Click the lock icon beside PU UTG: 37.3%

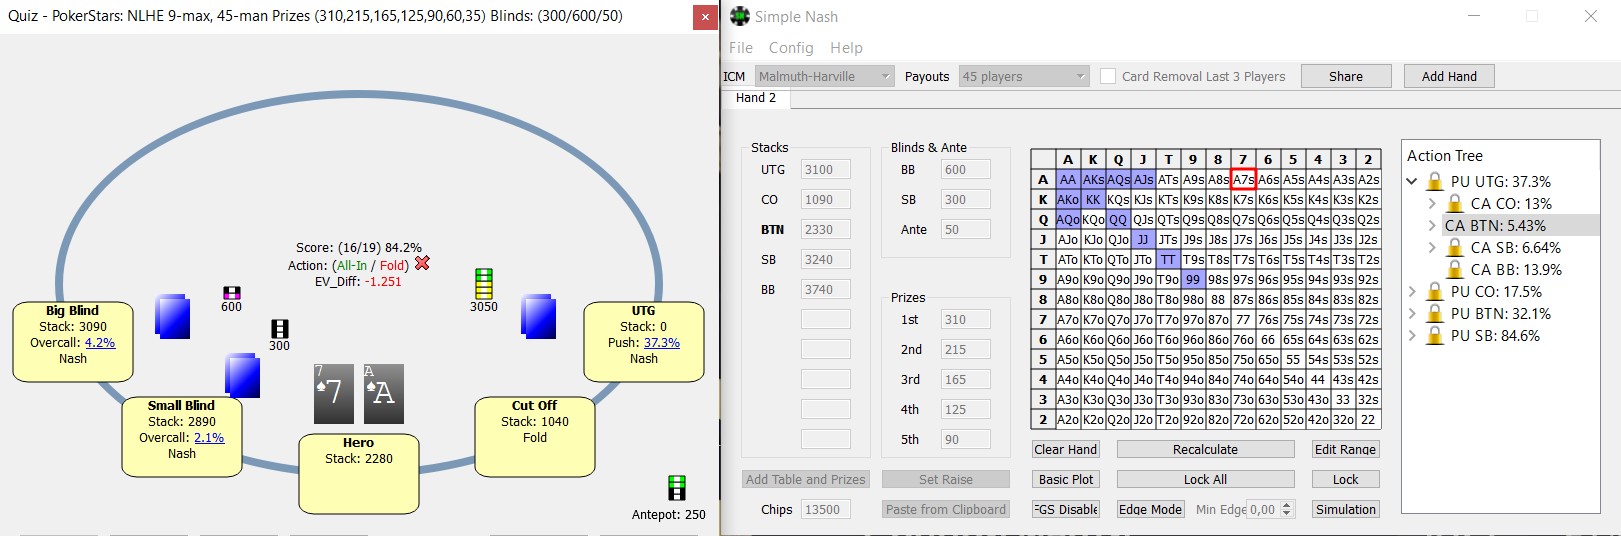1435,181
